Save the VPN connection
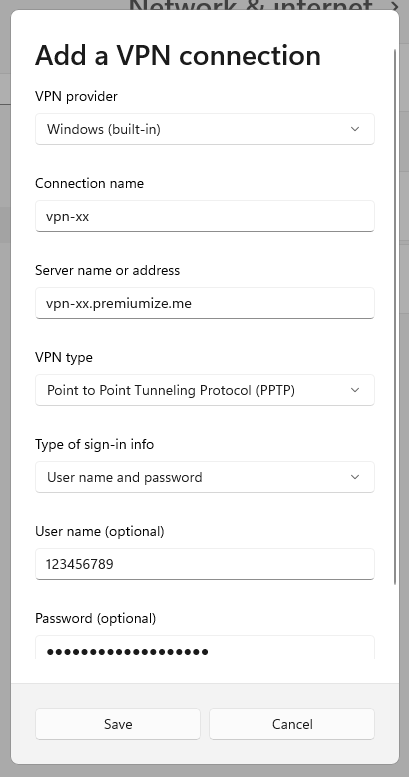 click(x=118, y=724)
